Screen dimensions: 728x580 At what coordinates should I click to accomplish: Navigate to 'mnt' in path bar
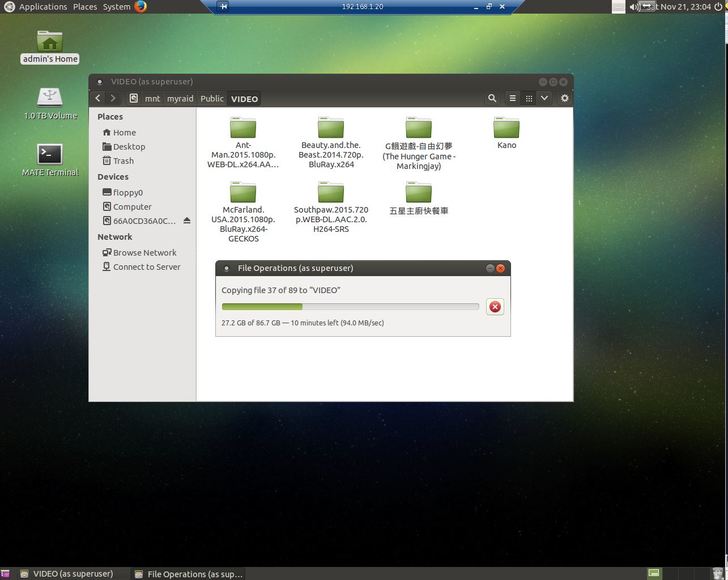pos(152,99)
